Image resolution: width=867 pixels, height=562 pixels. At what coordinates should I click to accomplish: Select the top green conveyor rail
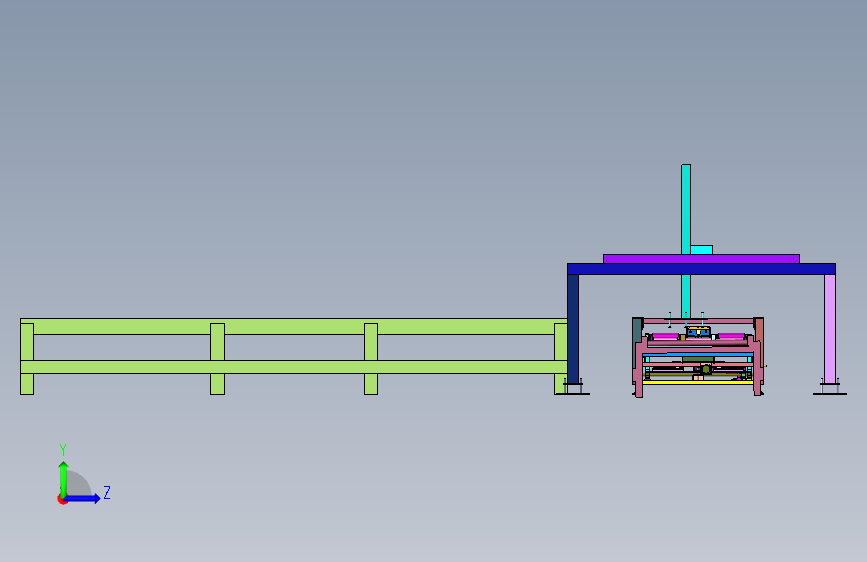point(294,326)
